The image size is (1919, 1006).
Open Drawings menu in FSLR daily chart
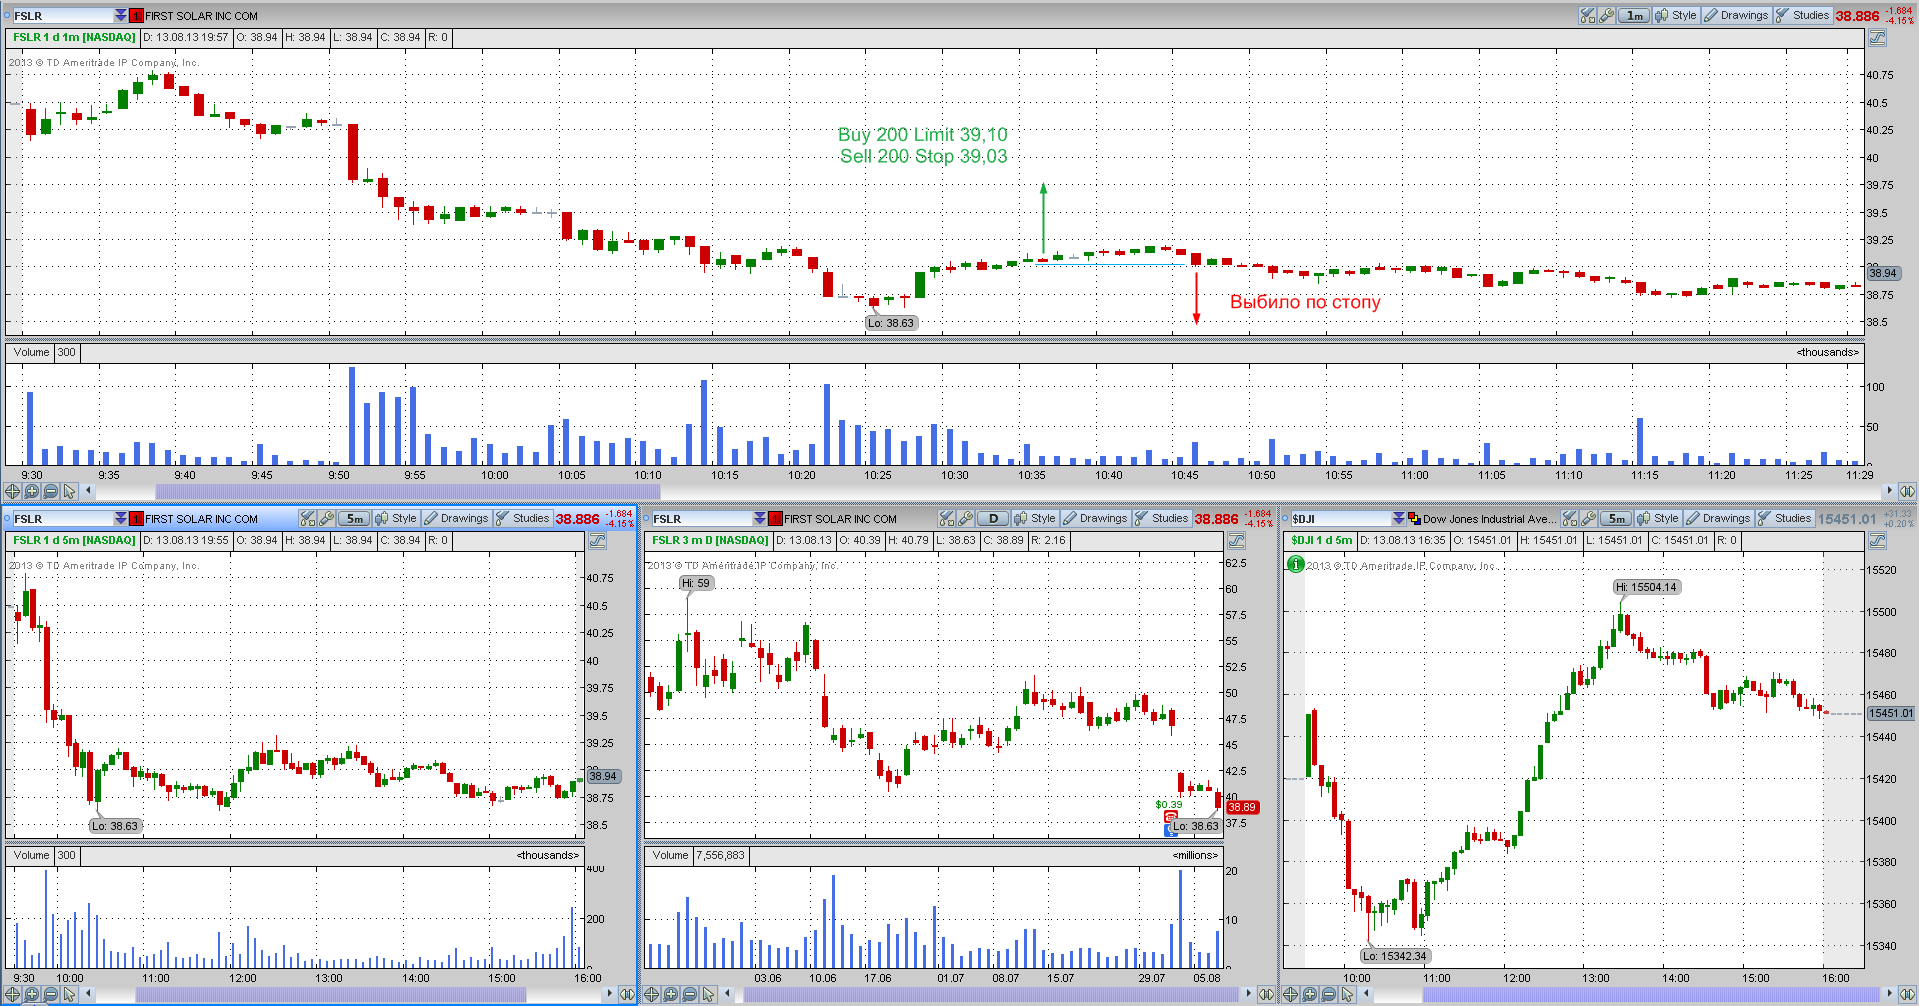click(1095, 518)
